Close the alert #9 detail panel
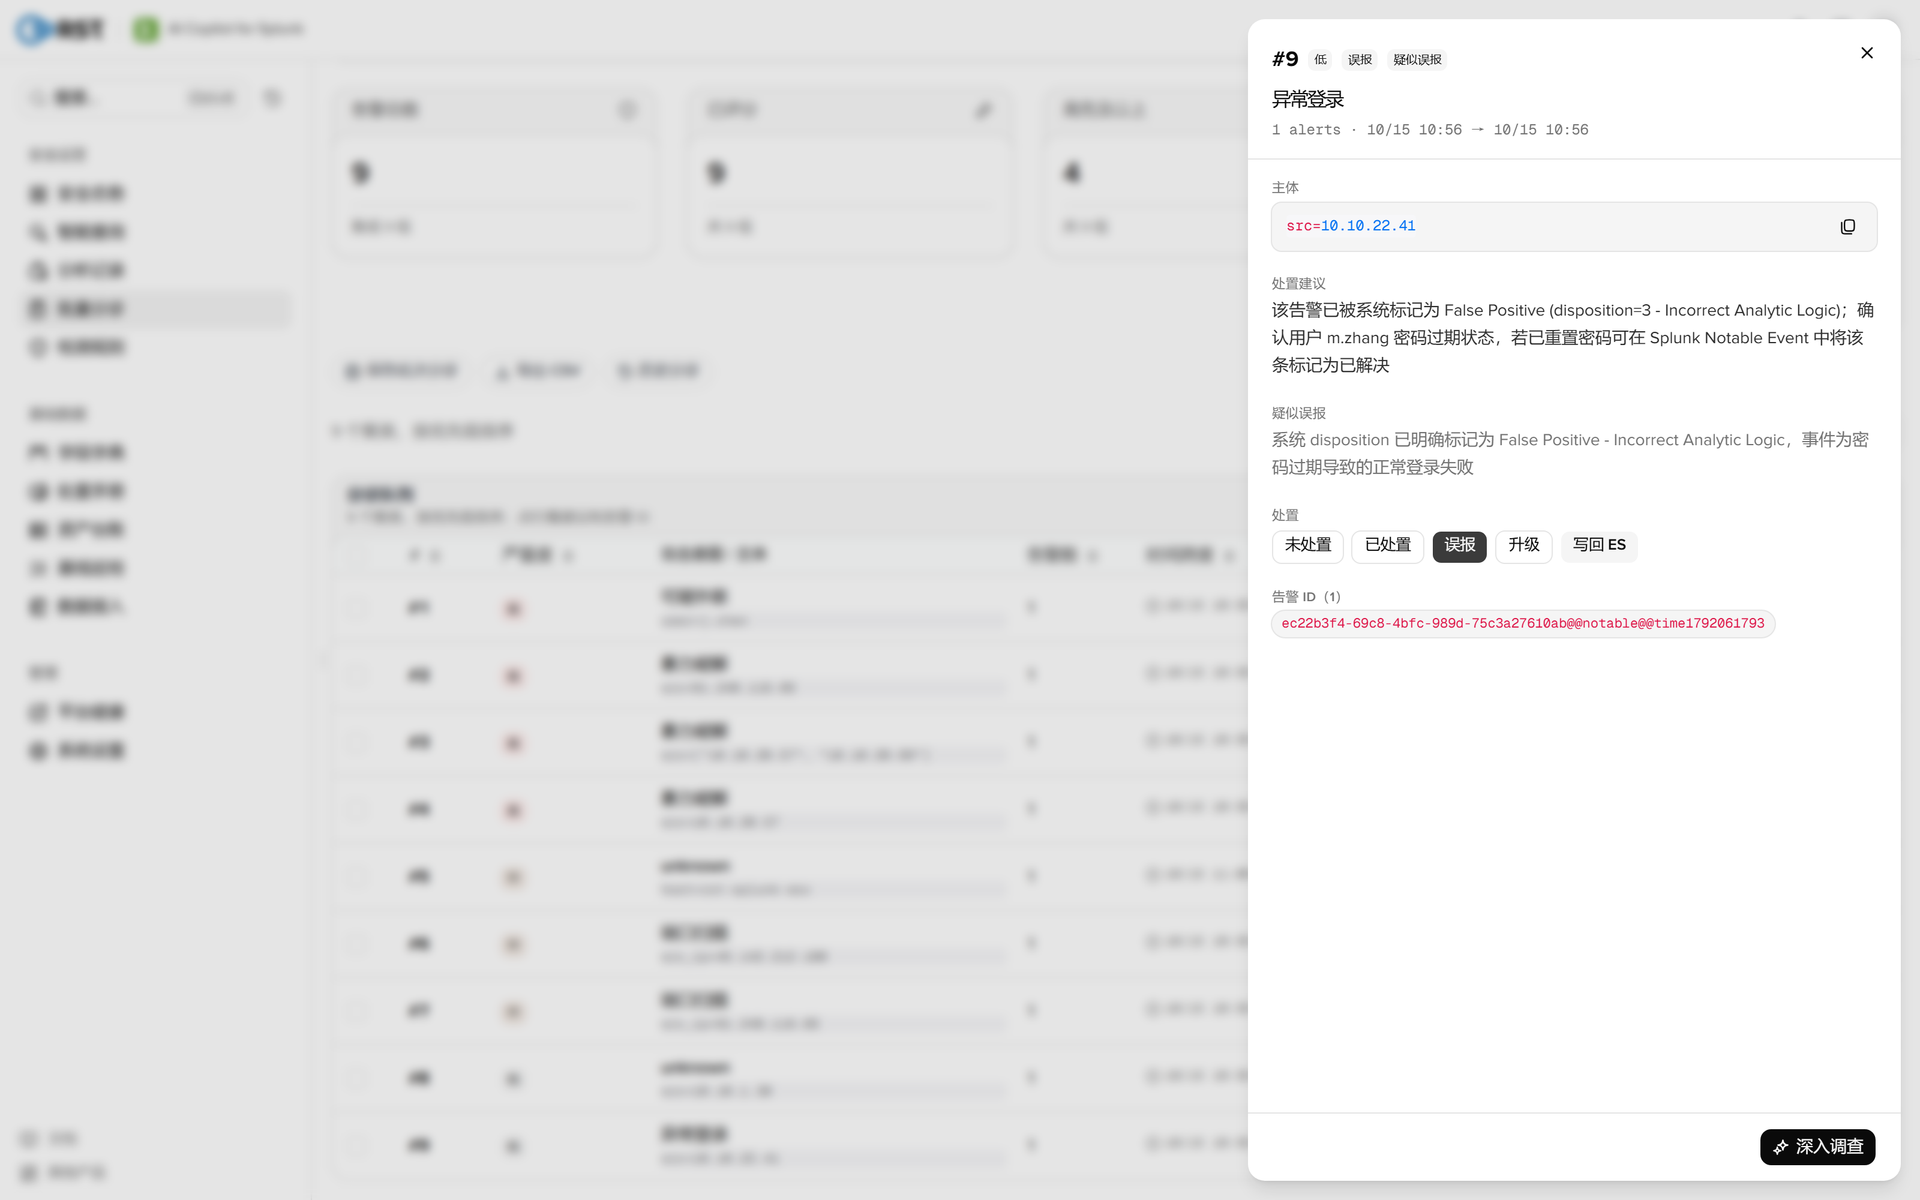1920x1200 pixels. pyautogui.click(x=1866, y=53)
